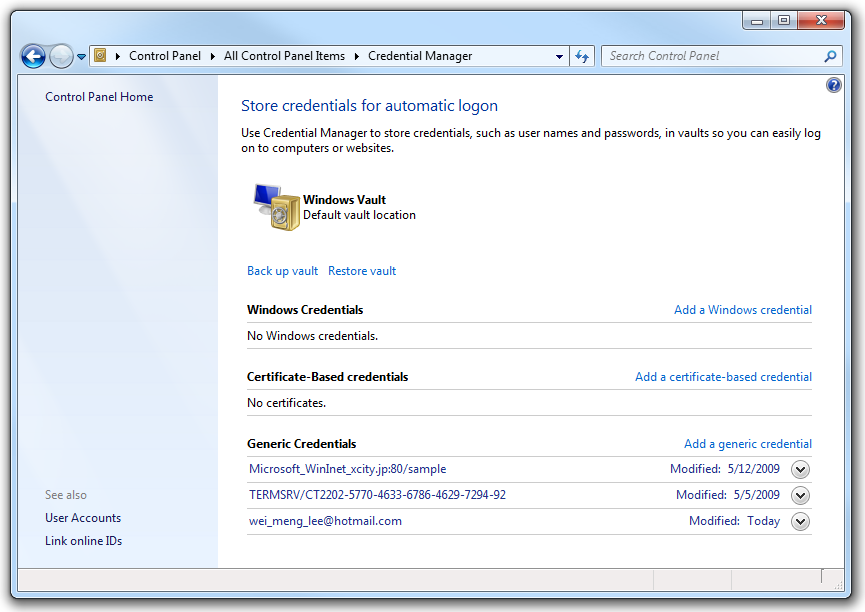
Task: Click the Modified: 5/5/2009 text
Action: pyautogui.click(x=728, y=495)
